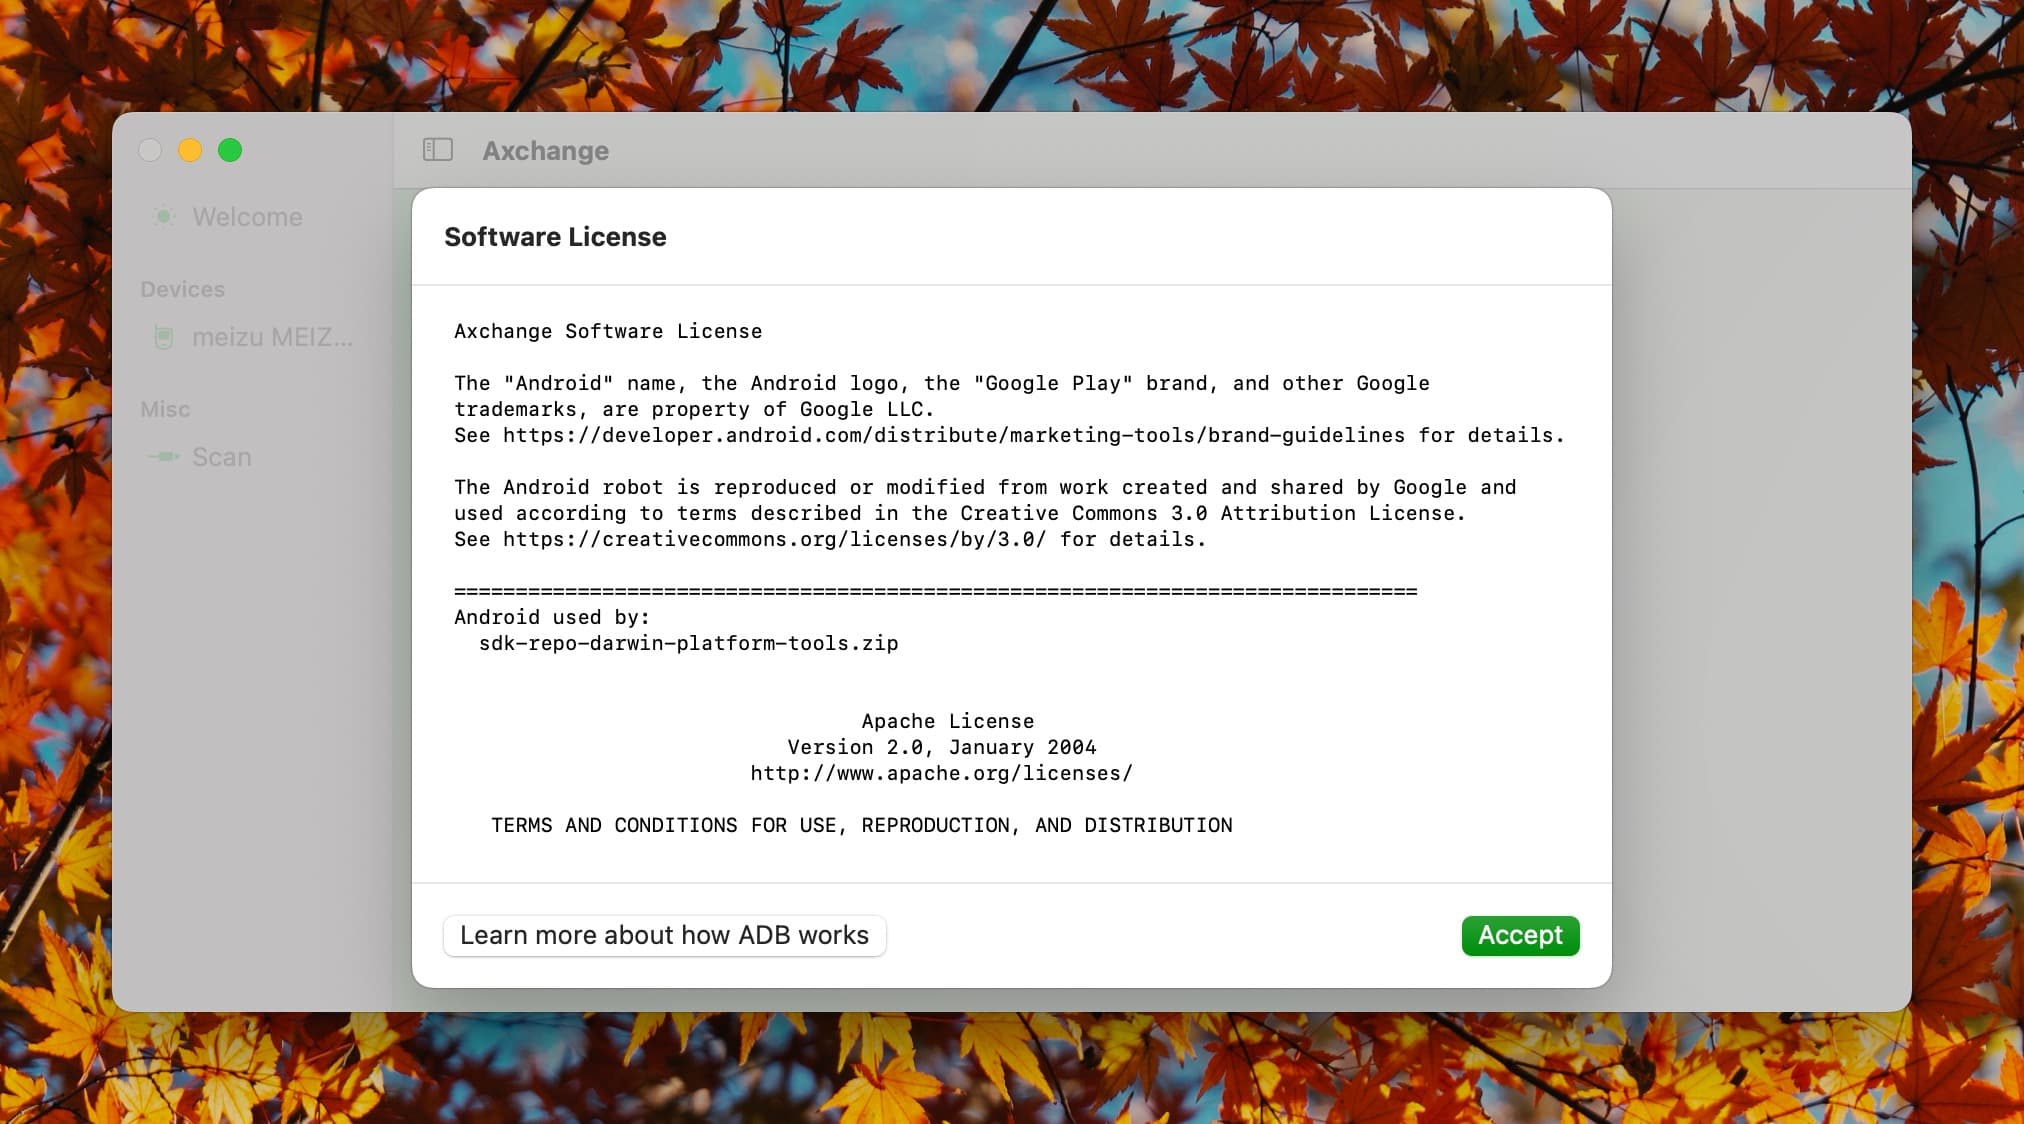The height and width of the screenshot is (1124, 2024).
Task: Click the Scan connector icon
Action: pos(164,456)
